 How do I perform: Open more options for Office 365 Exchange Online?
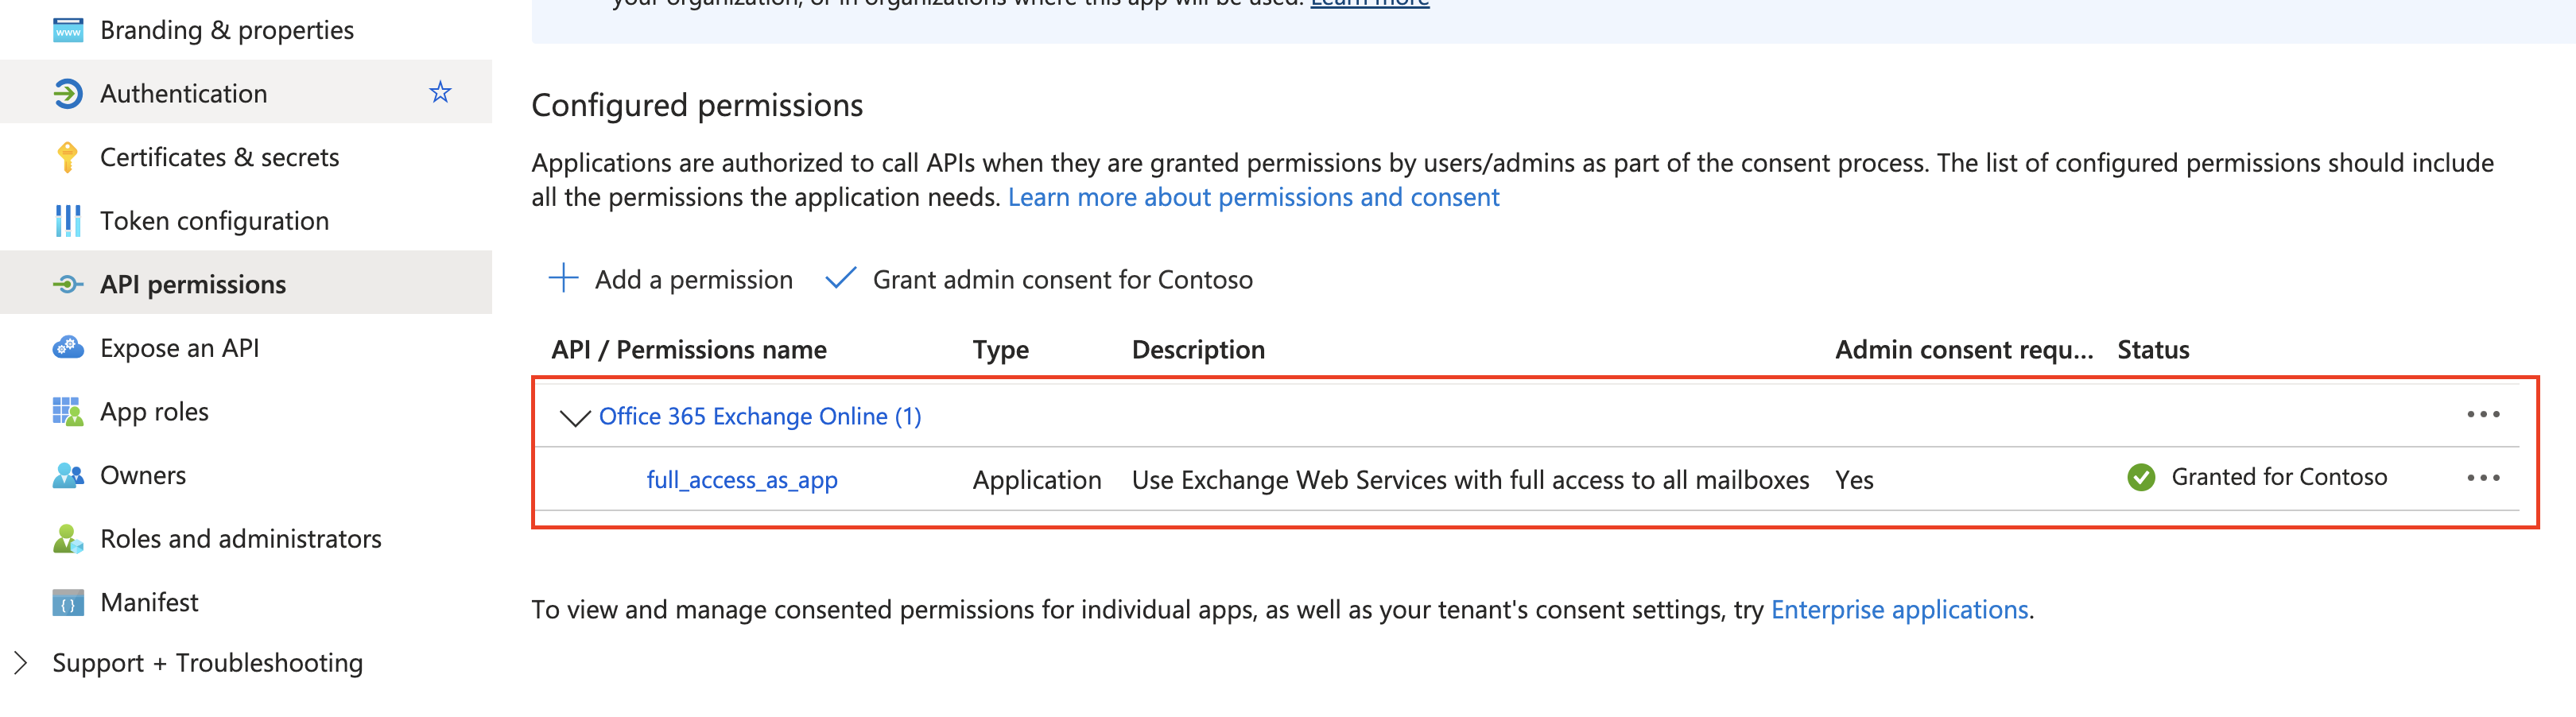2482,414
